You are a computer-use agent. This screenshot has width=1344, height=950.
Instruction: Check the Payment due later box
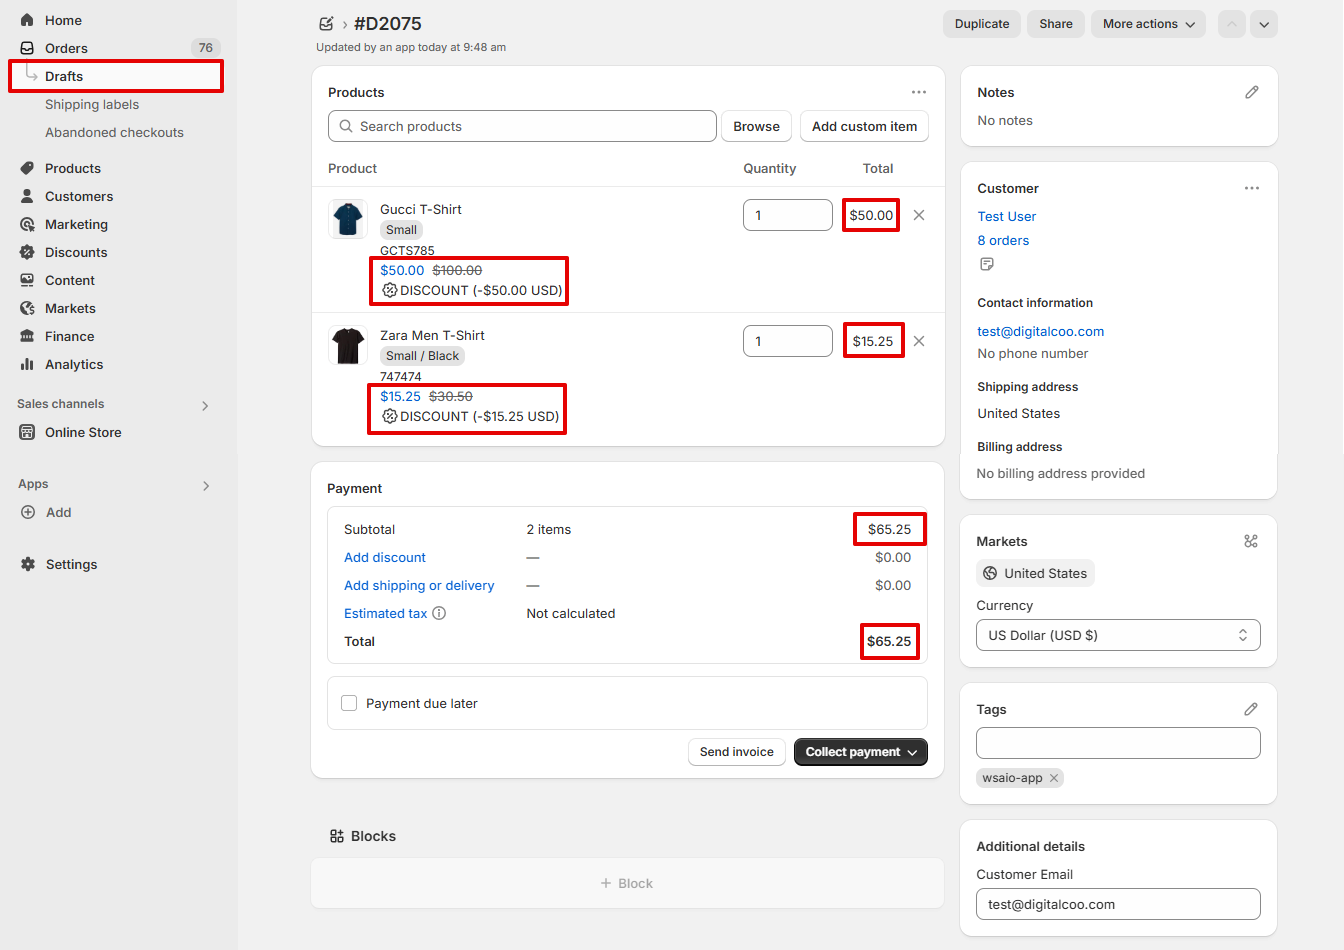point(349,703)
